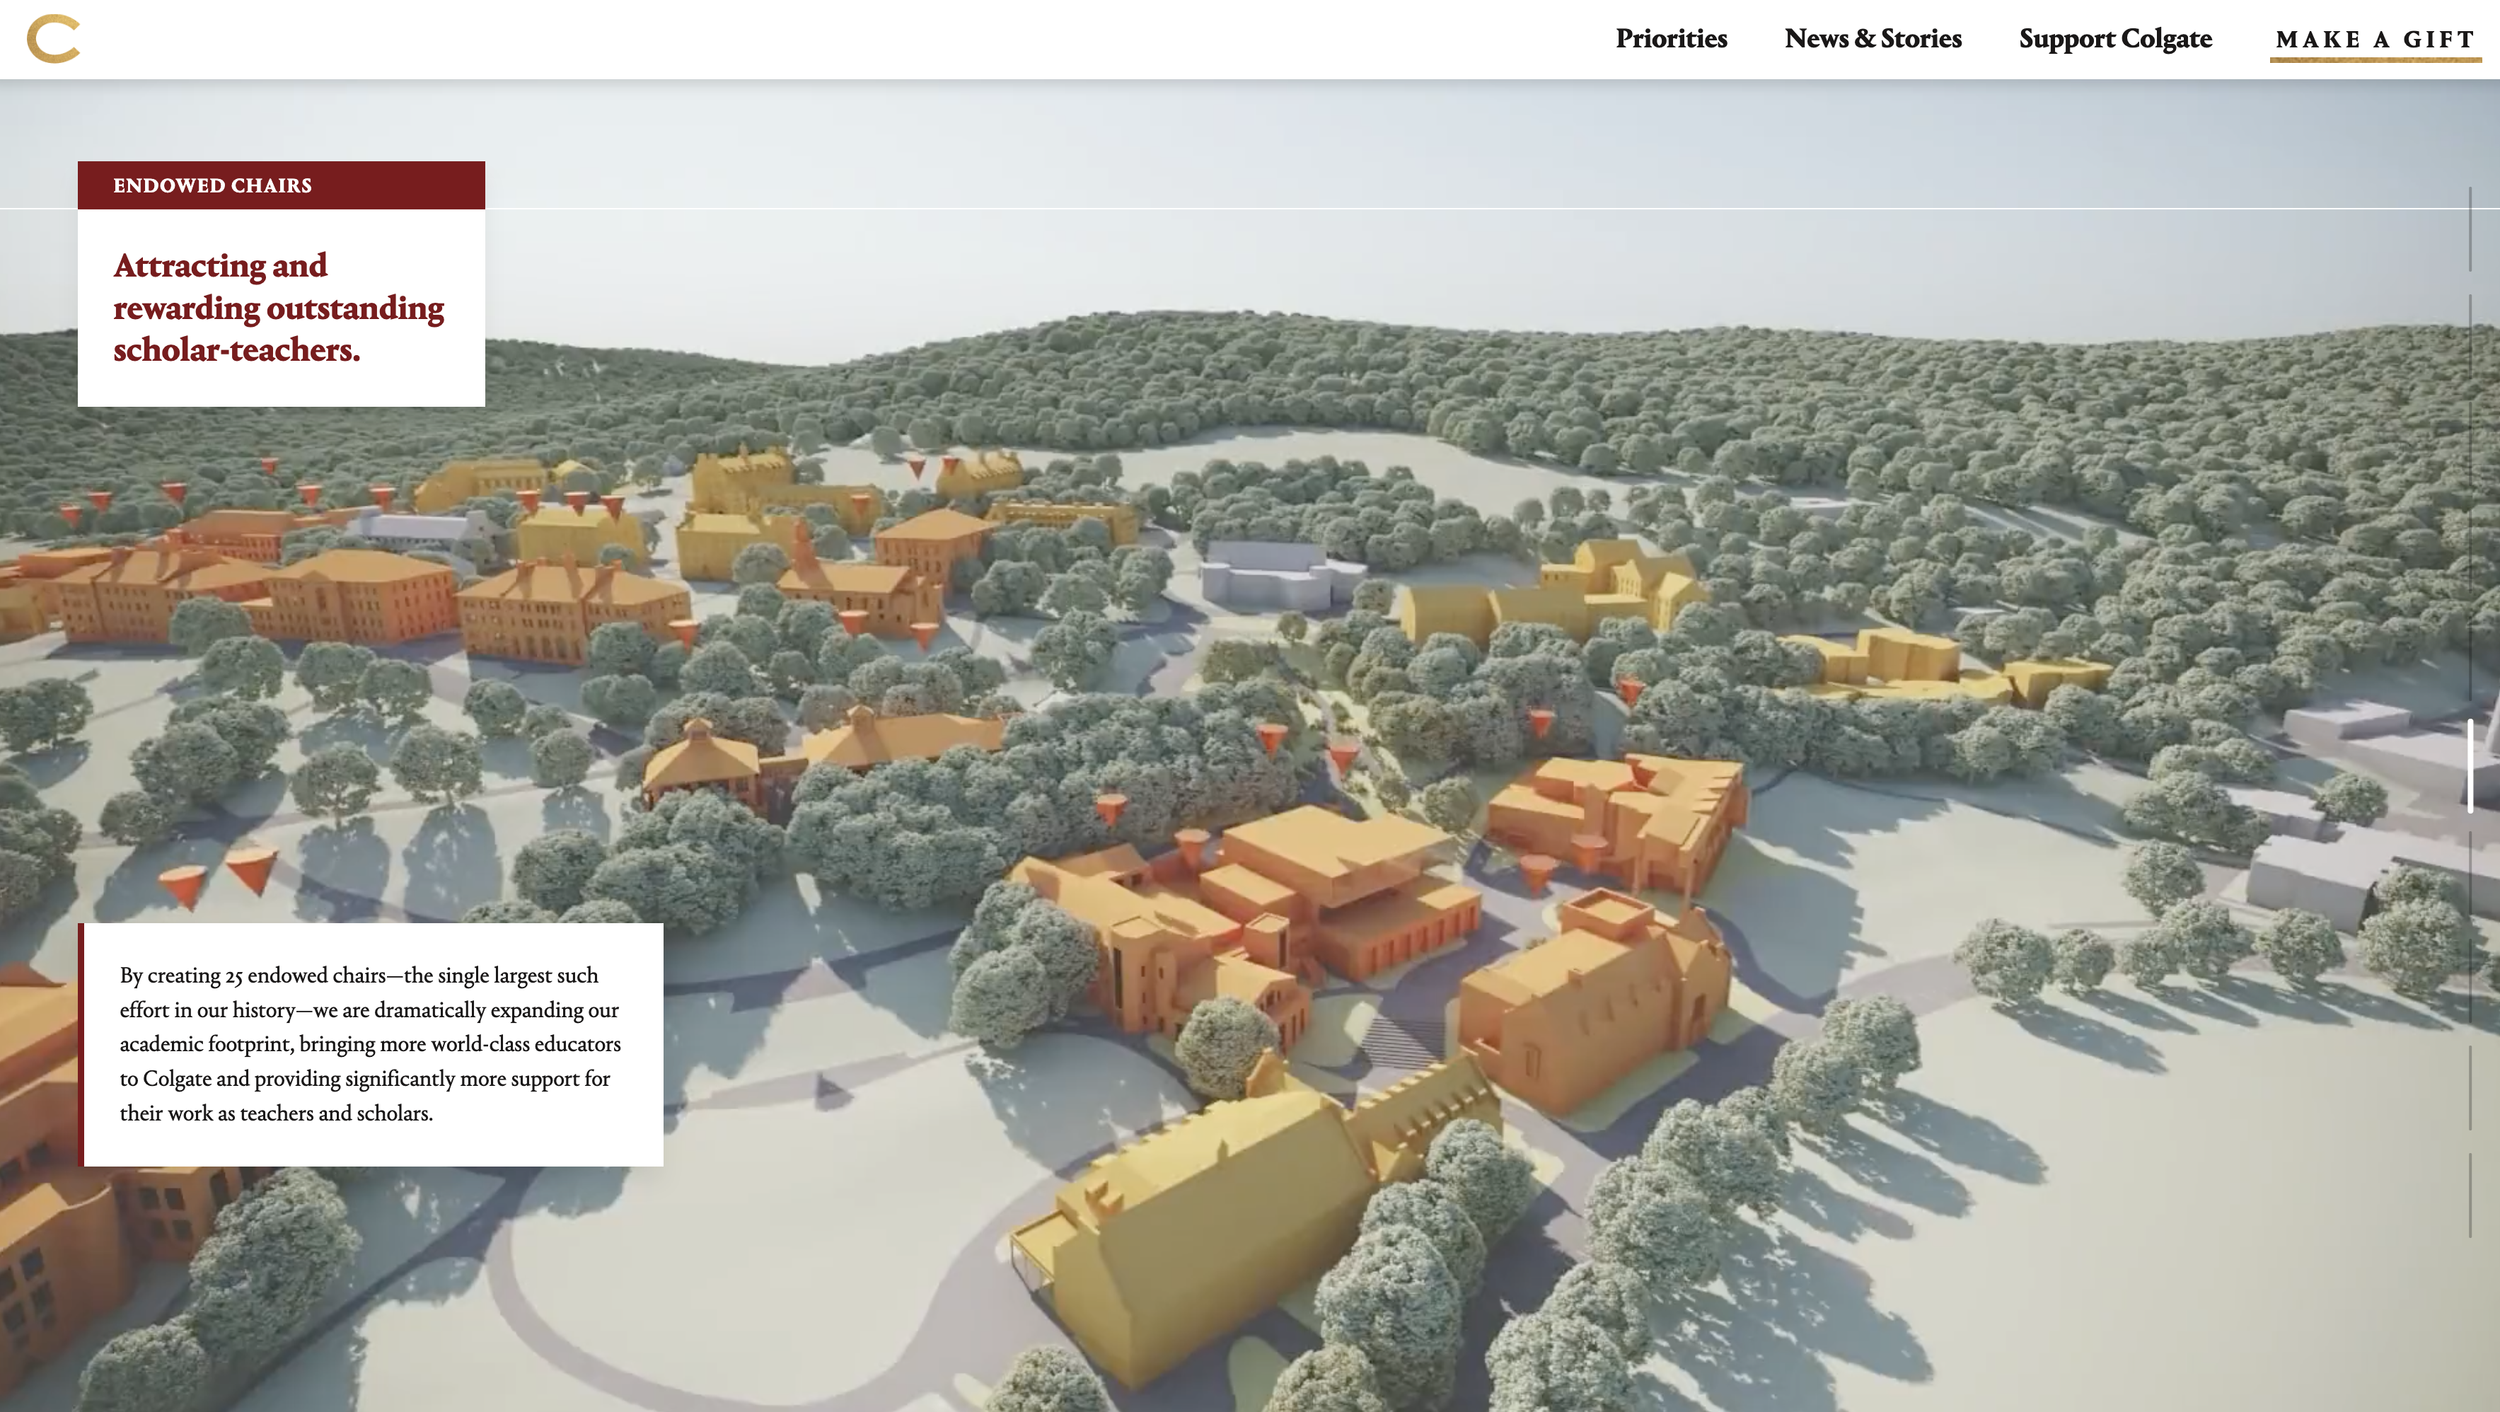This screenshot has height=1412, width=2500.
Task: Open the News & Stories menu
Action: click(1872, 39)
